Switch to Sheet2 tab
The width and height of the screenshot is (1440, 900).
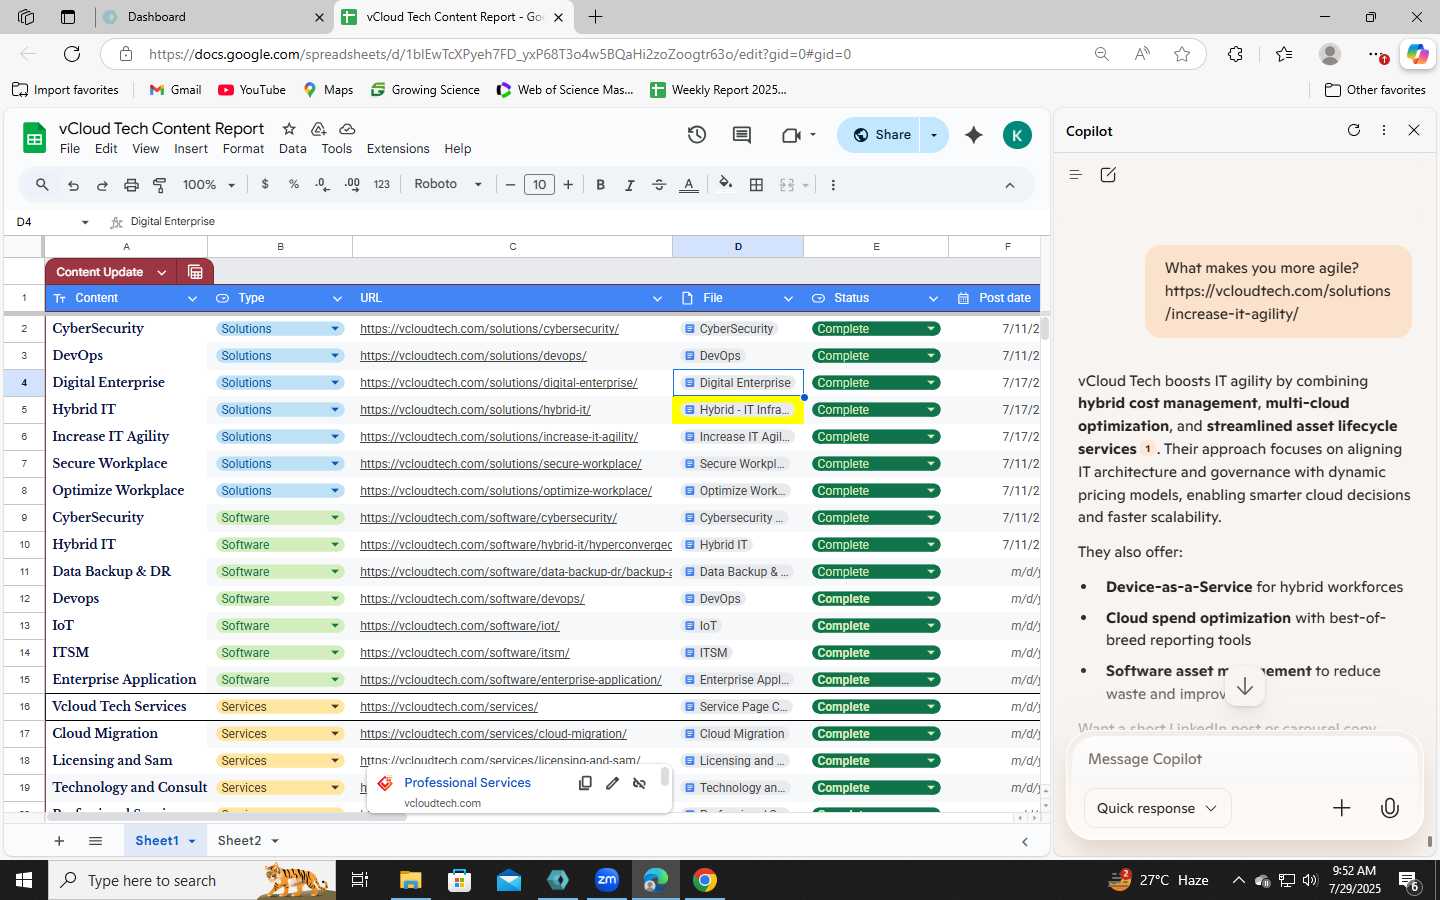point(240,841)
